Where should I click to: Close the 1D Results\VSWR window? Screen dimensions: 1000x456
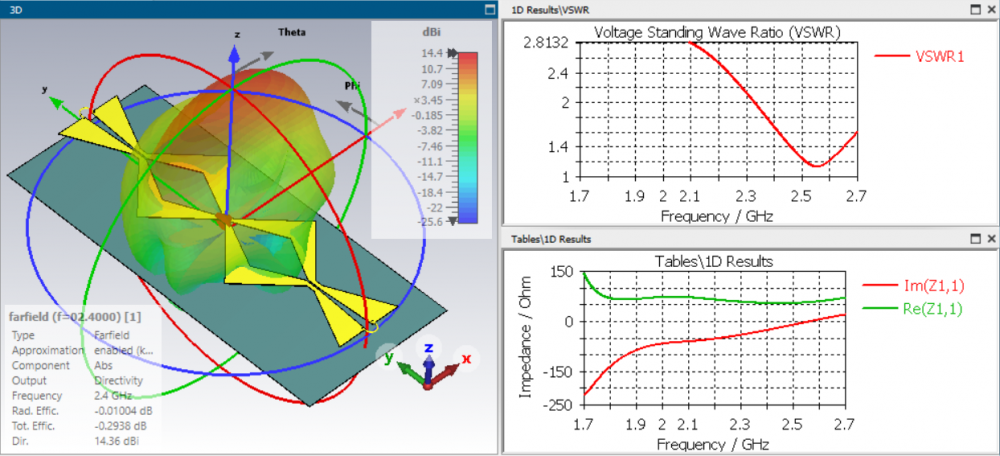coord(991,9)
